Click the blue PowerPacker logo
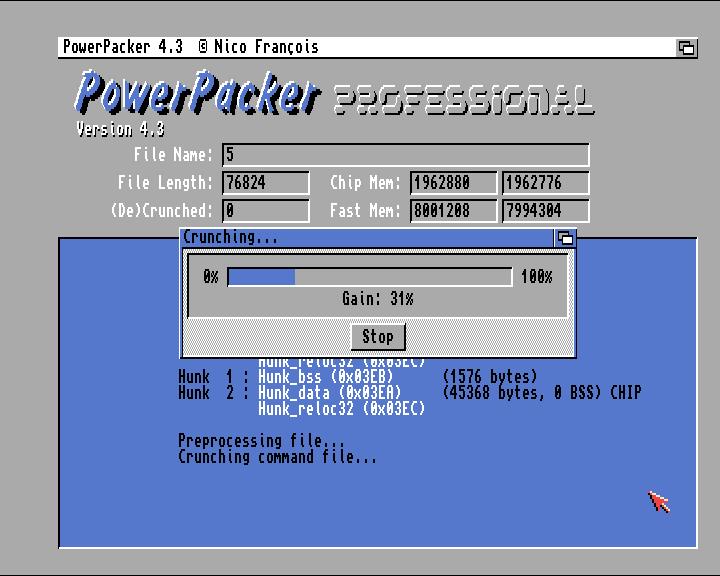Image resolution: width=720 pixels, height=576 pixels. click(x=198, y=93)
